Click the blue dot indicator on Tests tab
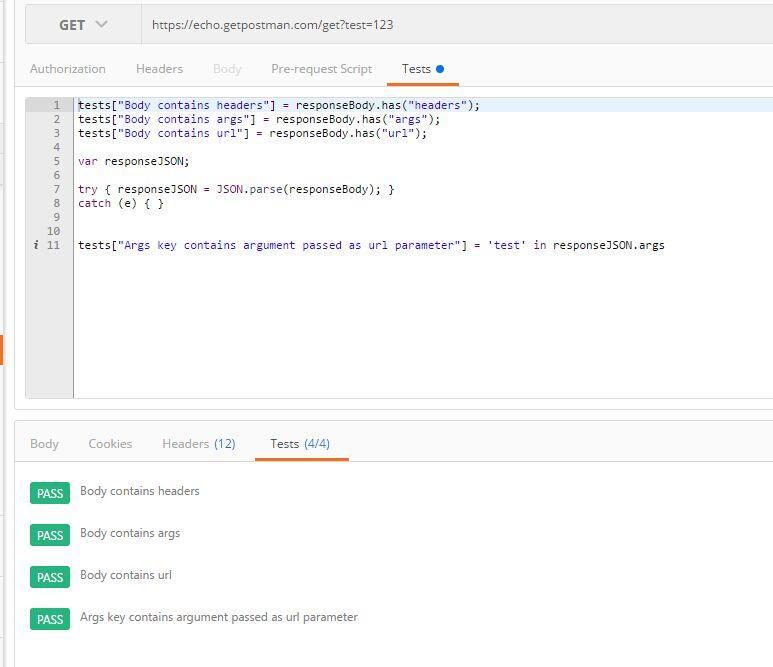 click(x=440, y=69)
